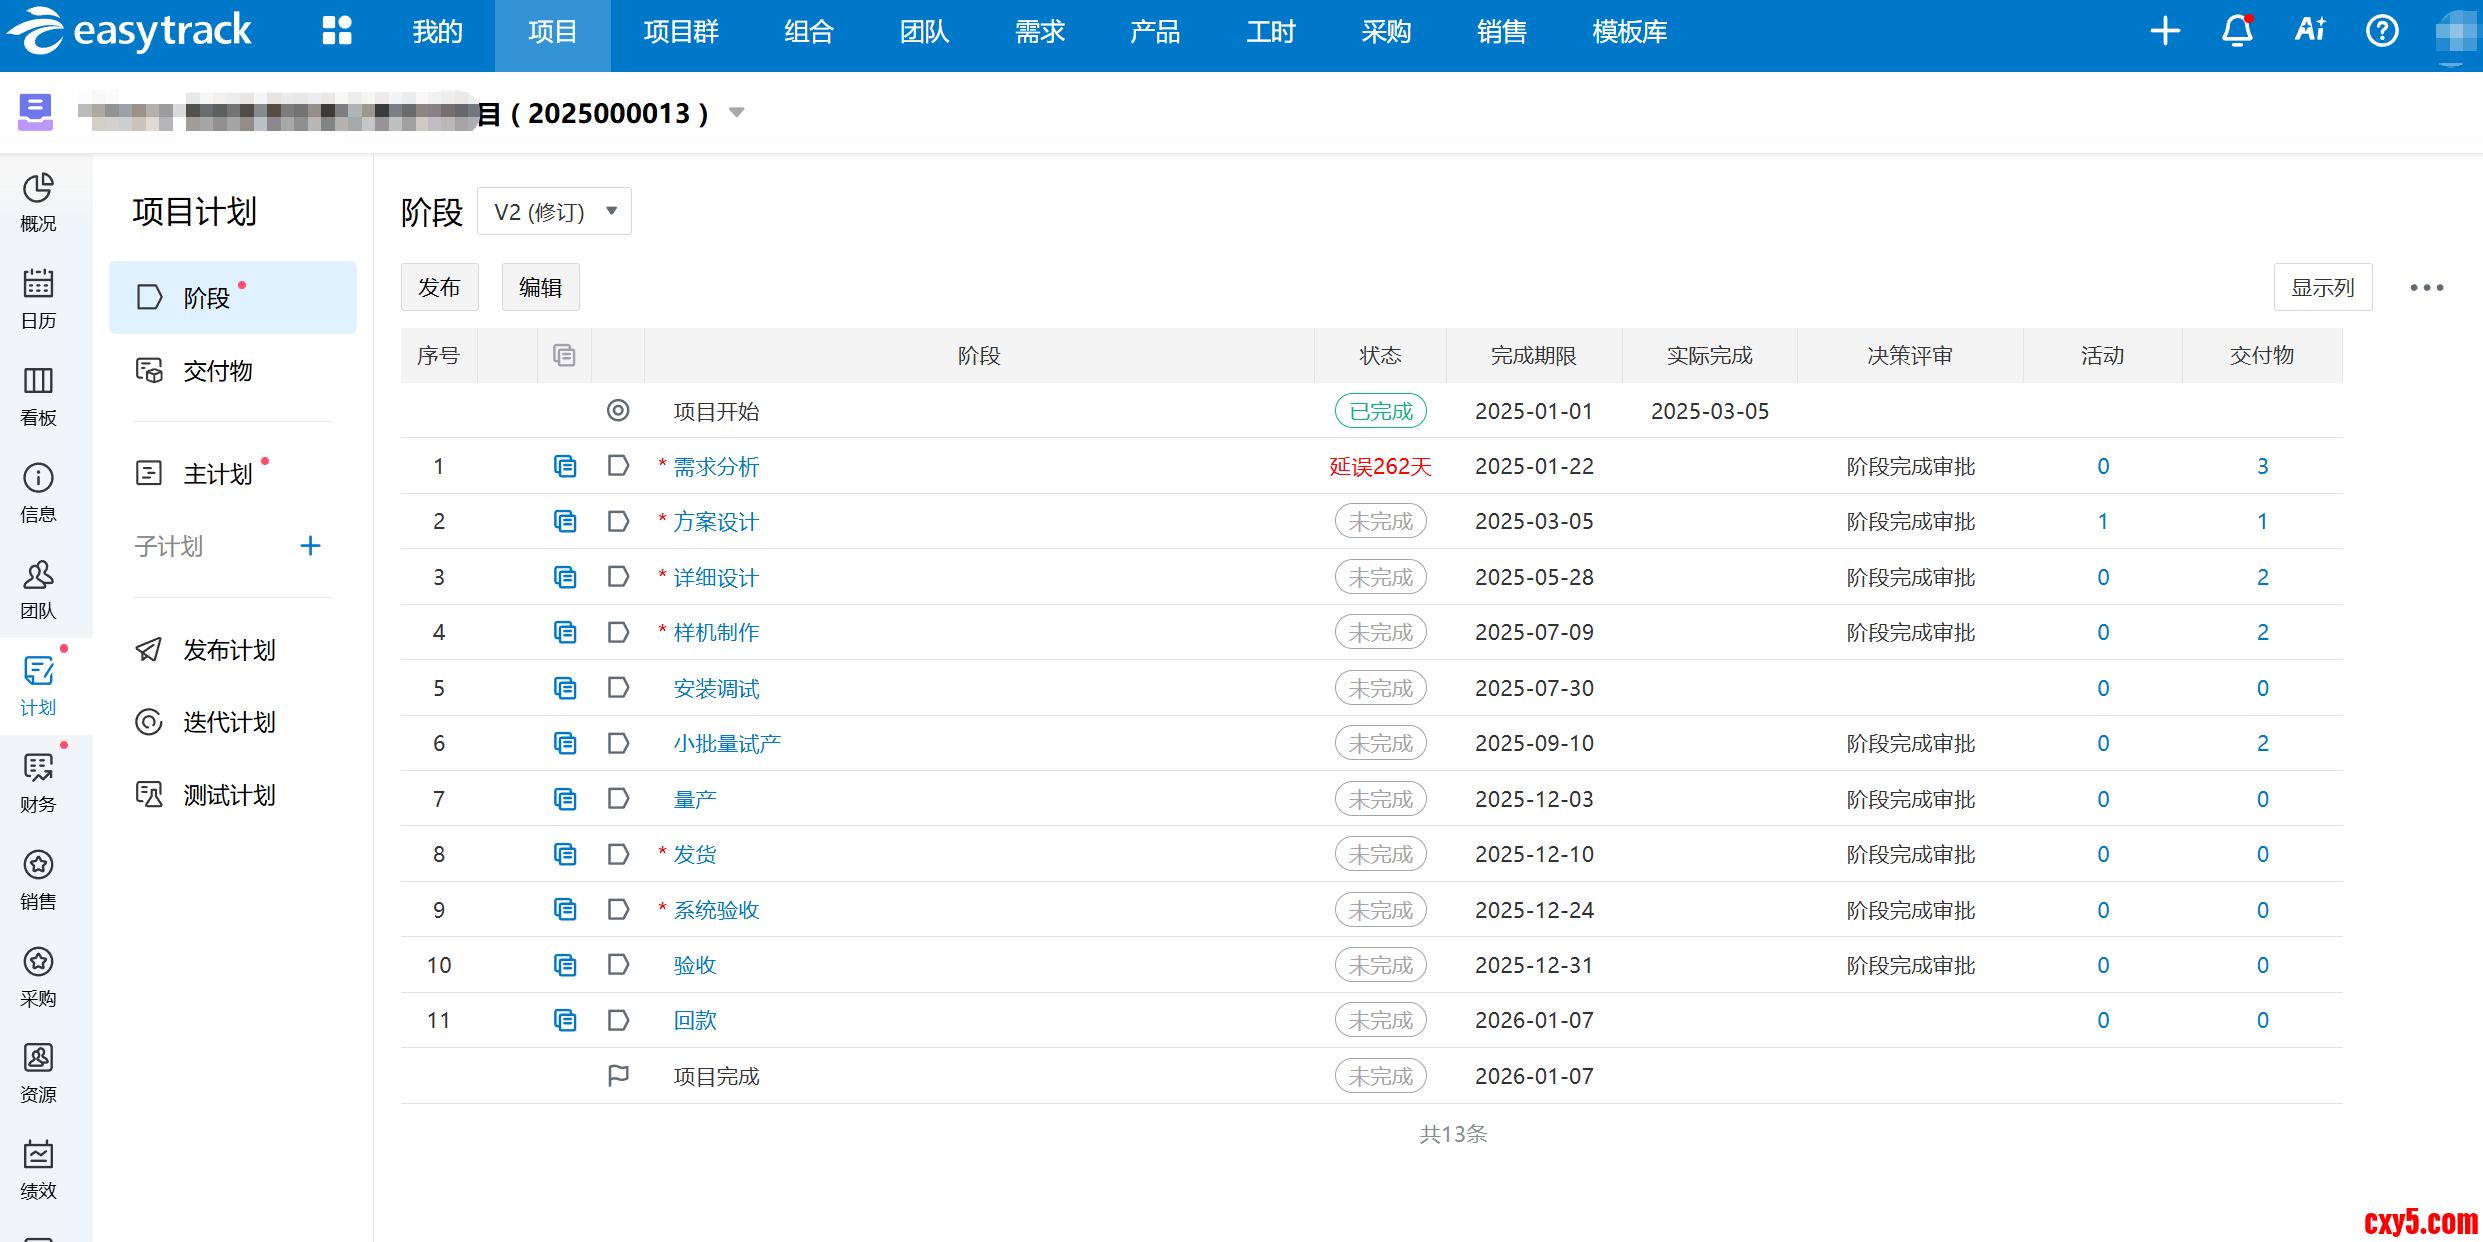Click detail icon for 需求分析 row
The width and height of the screenshot is (2483, 1242).
(565, 466)
